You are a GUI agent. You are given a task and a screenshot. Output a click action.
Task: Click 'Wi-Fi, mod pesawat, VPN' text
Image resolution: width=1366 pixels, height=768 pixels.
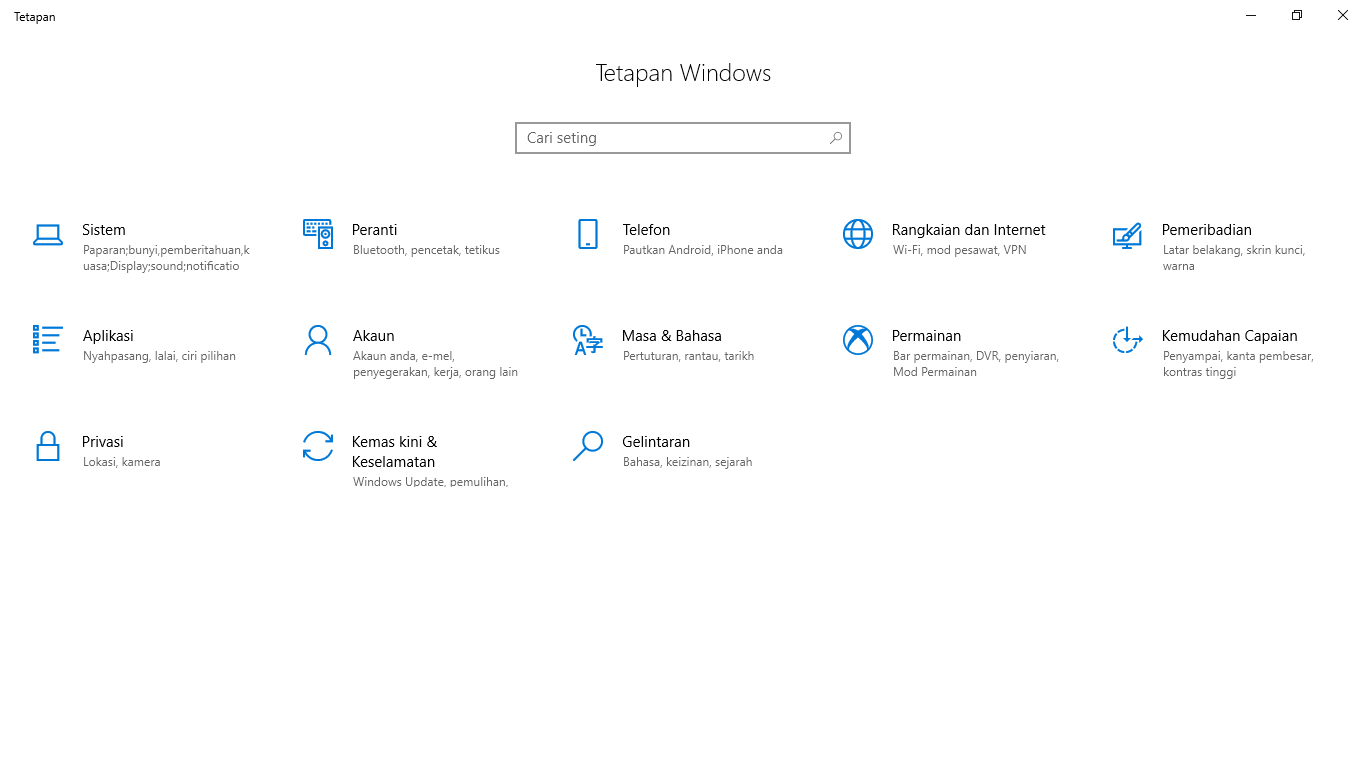point(960,250)
